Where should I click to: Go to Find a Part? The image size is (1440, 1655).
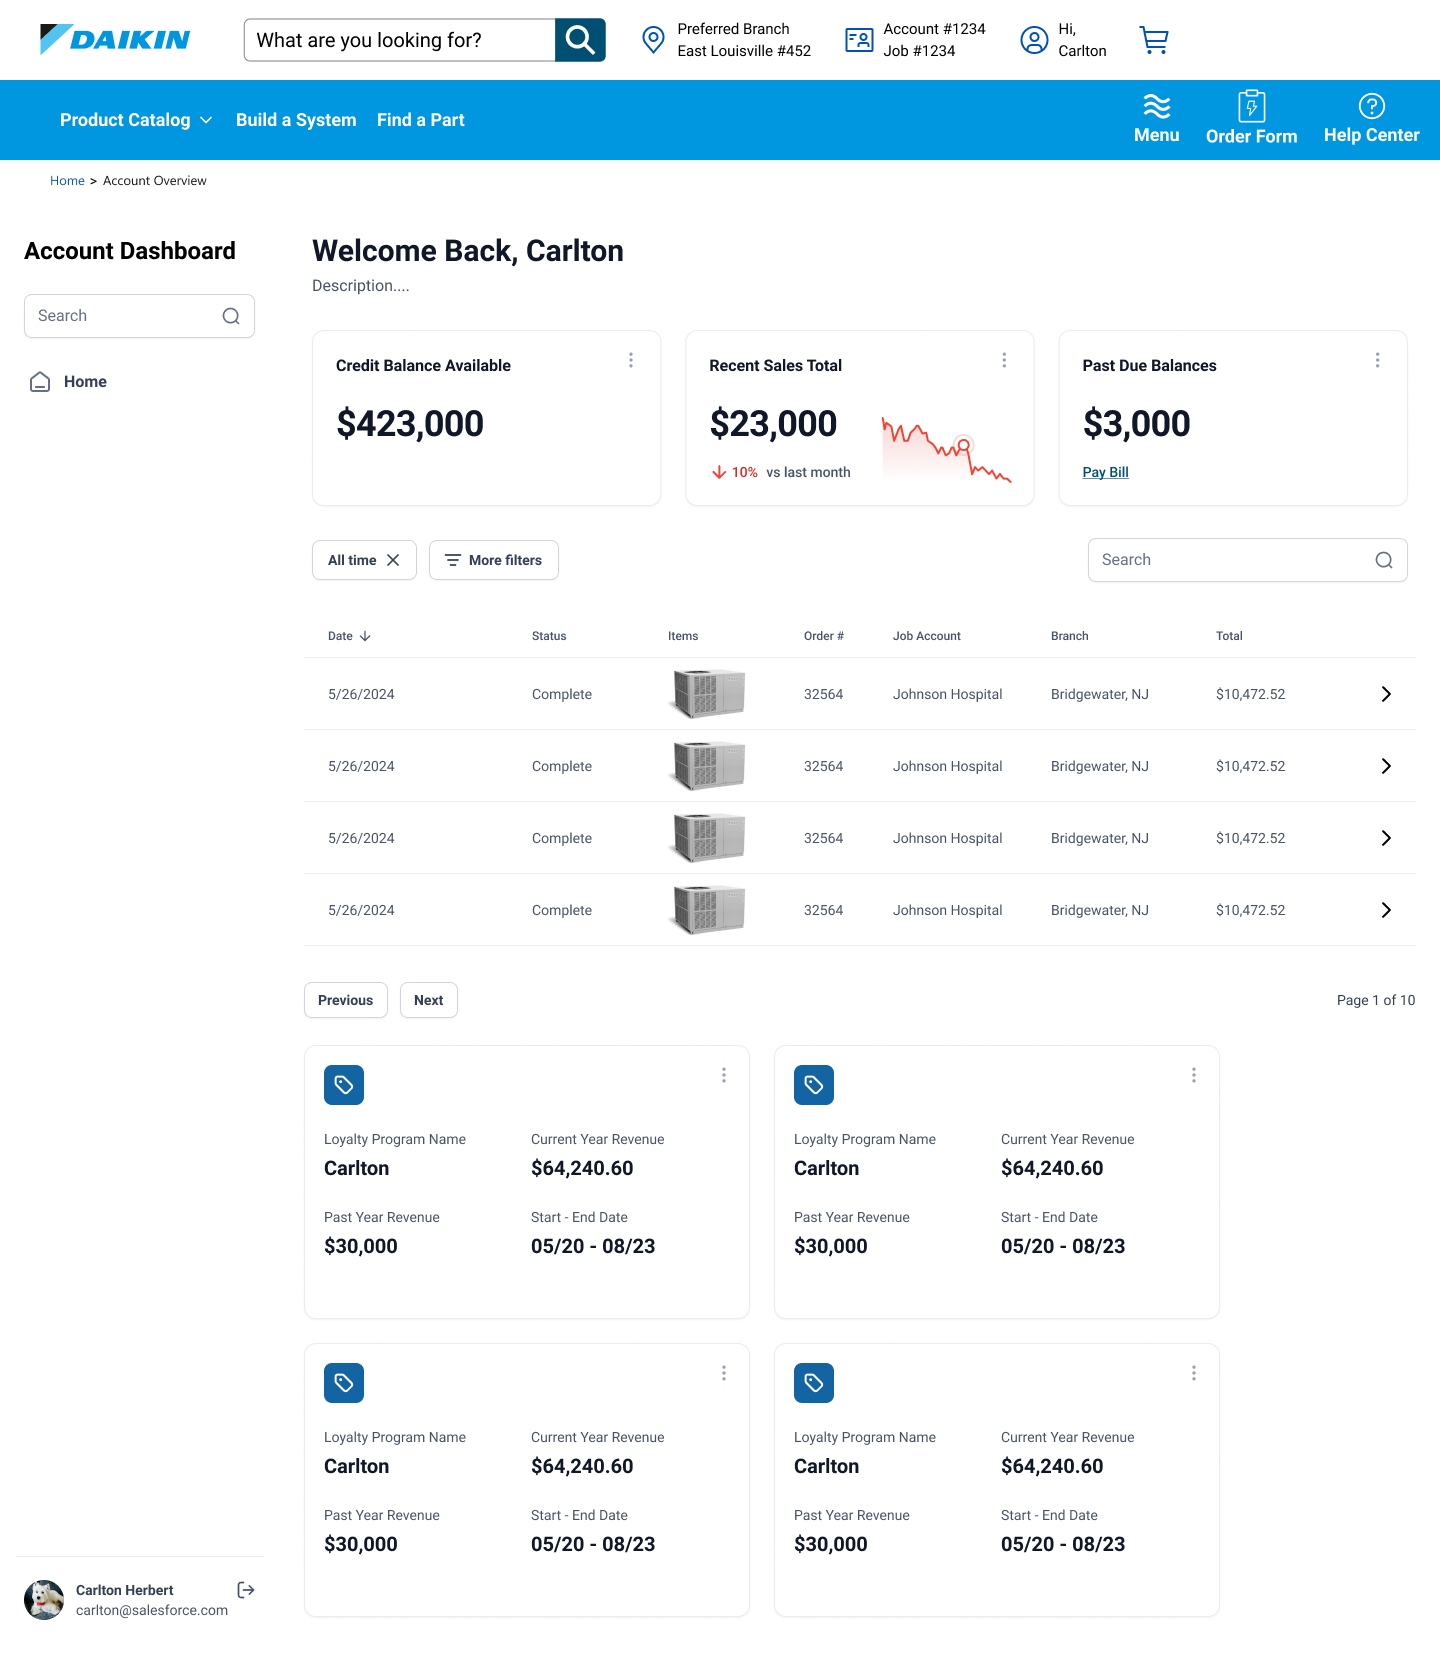point(421,120)
